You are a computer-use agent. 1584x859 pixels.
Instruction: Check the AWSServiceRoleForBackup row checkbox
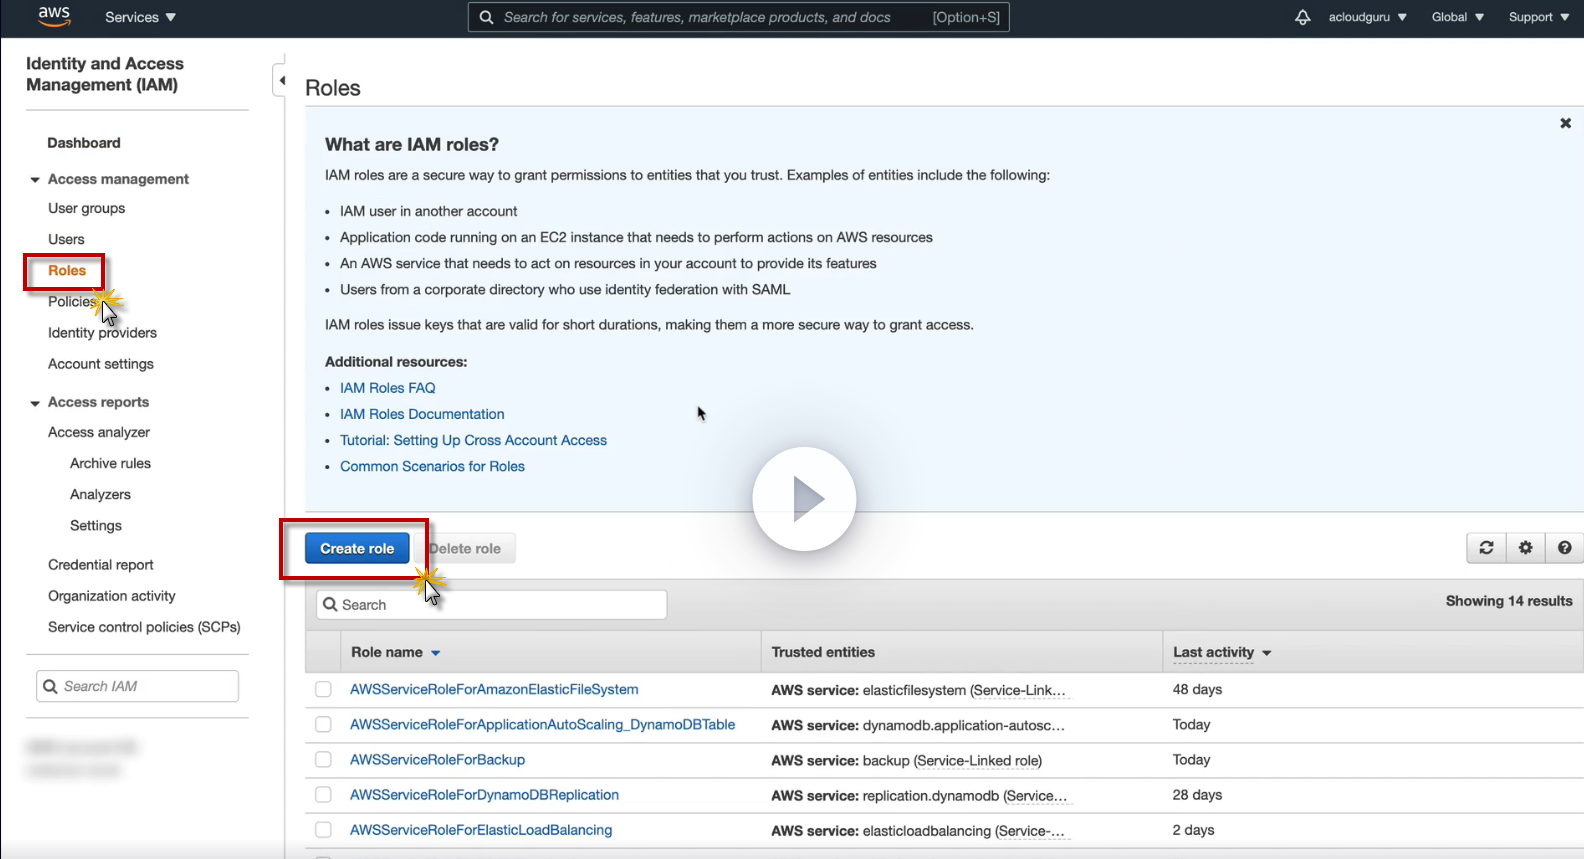point(323,759)
